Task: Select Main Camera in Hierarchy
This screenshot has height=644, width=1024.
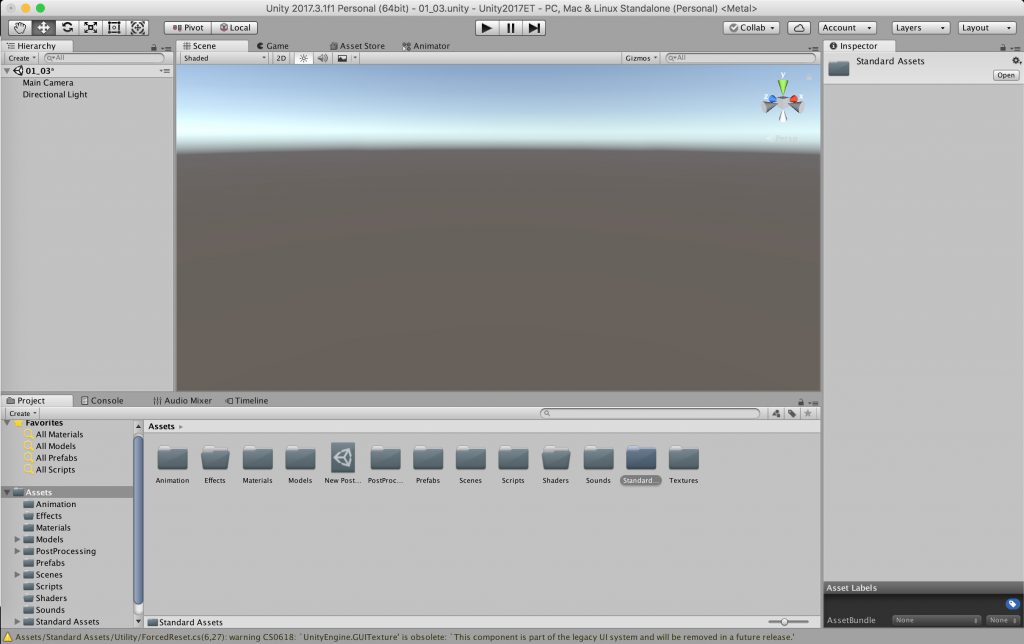Action: coord(48,83)
